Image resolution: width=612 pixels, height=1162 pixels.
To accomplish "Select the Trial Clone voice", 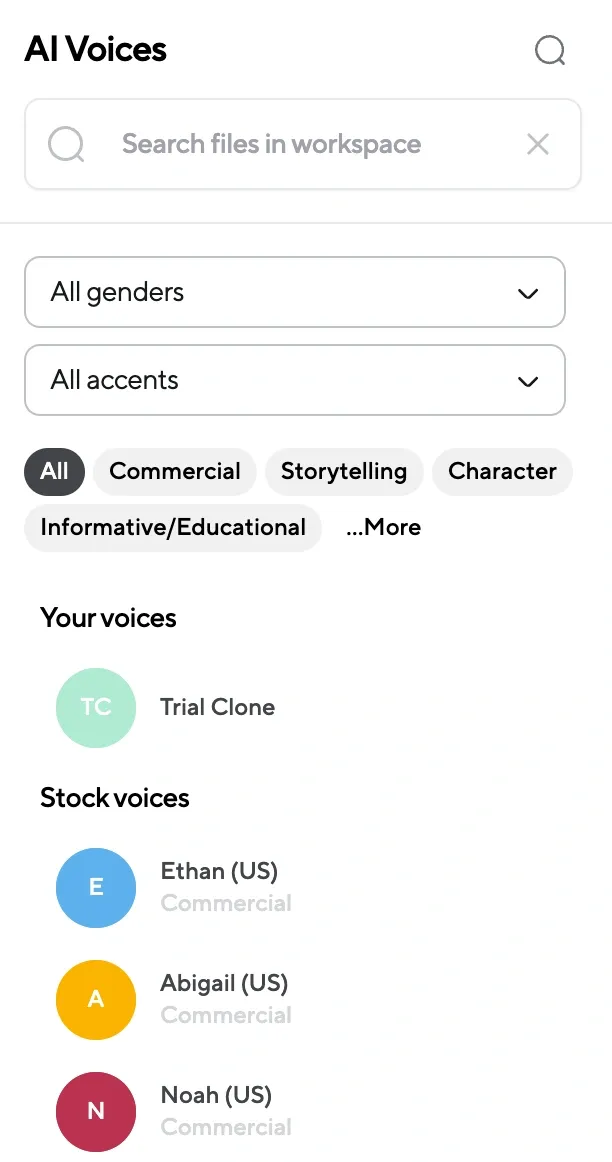I will pyautogui.click(x=217, y=707).
